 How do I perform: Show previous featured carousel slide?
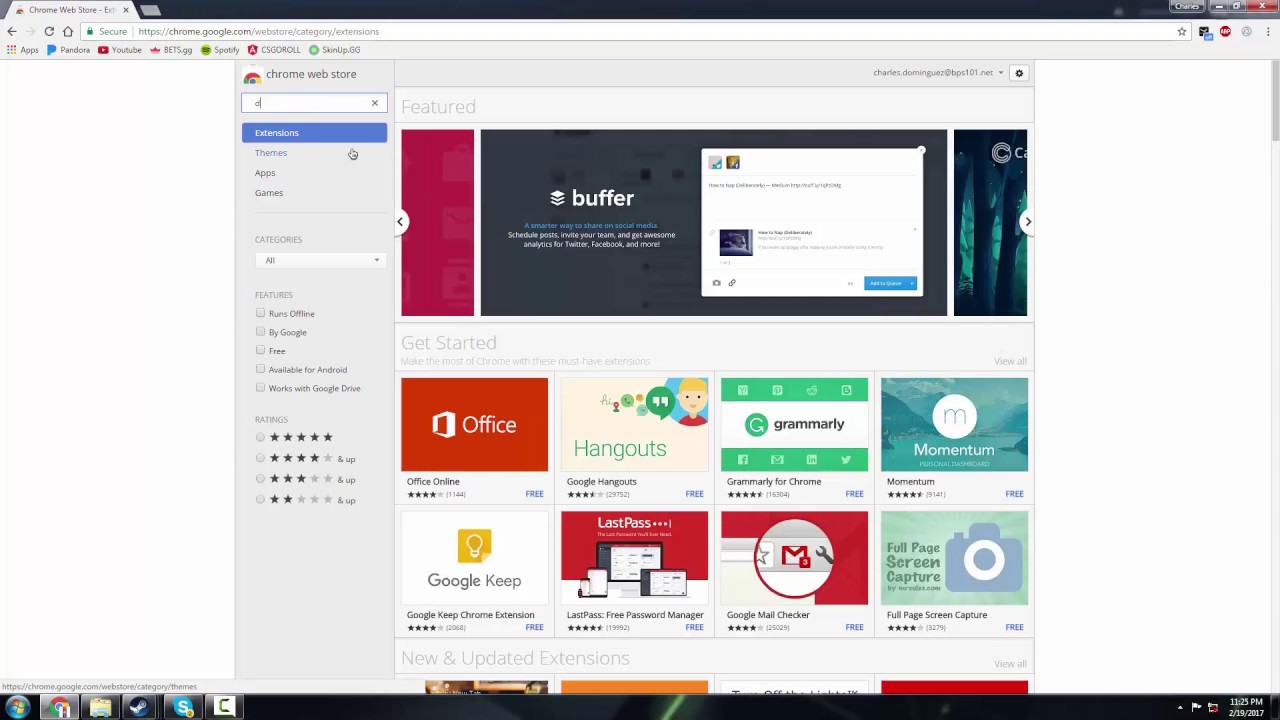[400, 222]
